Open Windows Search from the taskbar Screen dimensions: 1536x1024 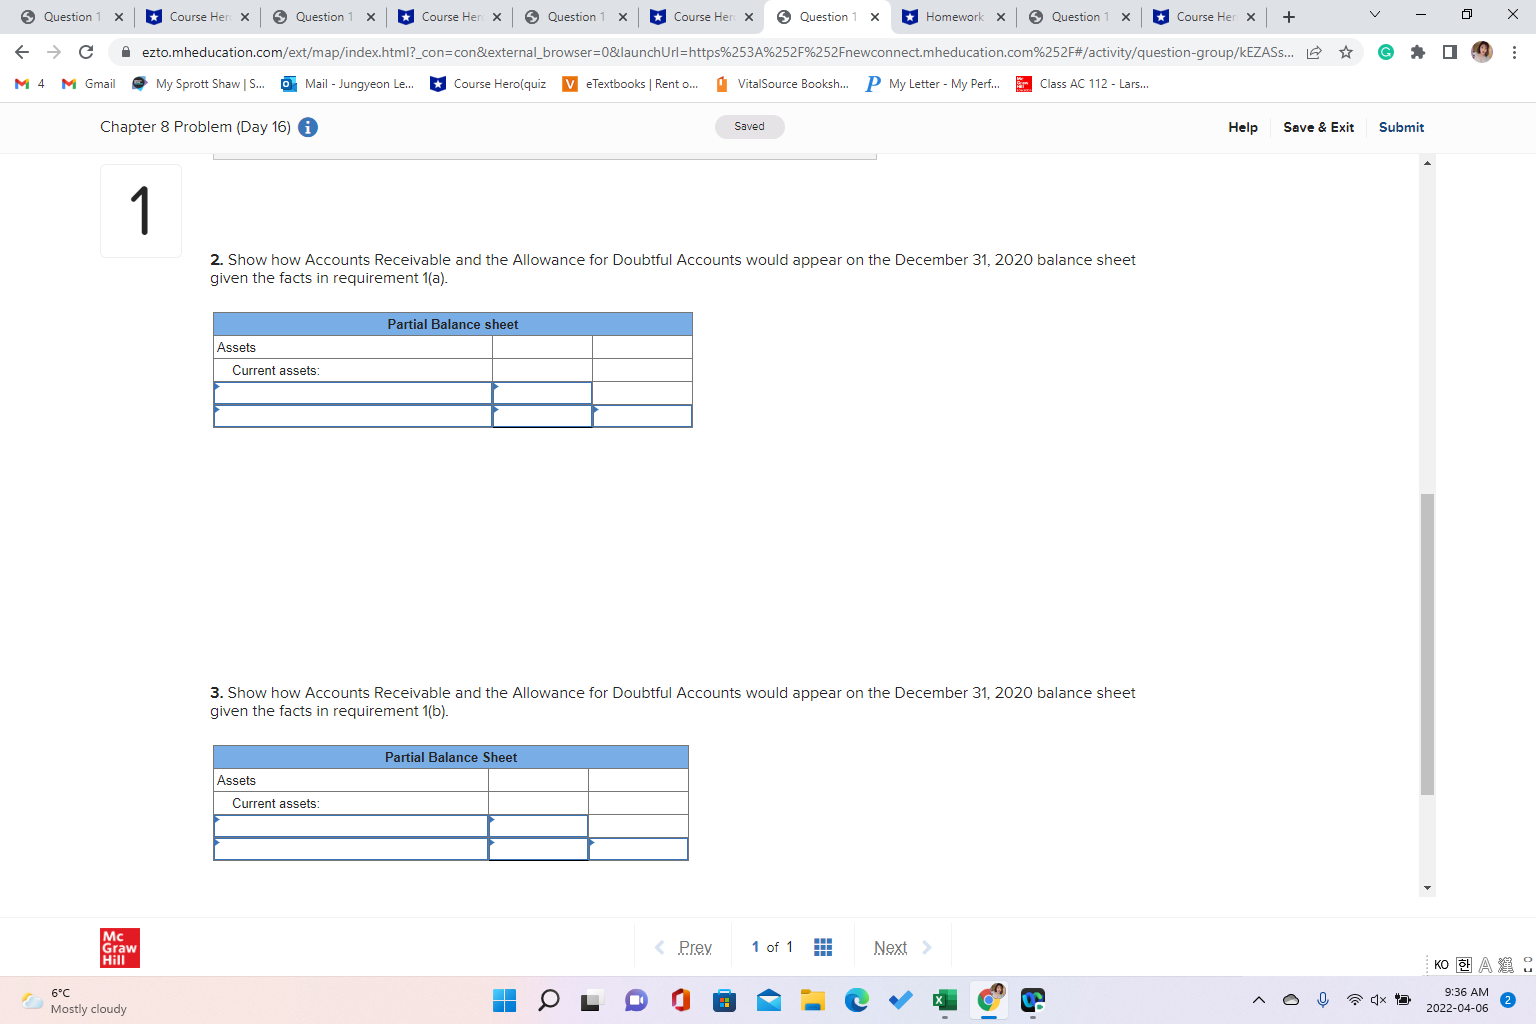(x=549, y=1000)
